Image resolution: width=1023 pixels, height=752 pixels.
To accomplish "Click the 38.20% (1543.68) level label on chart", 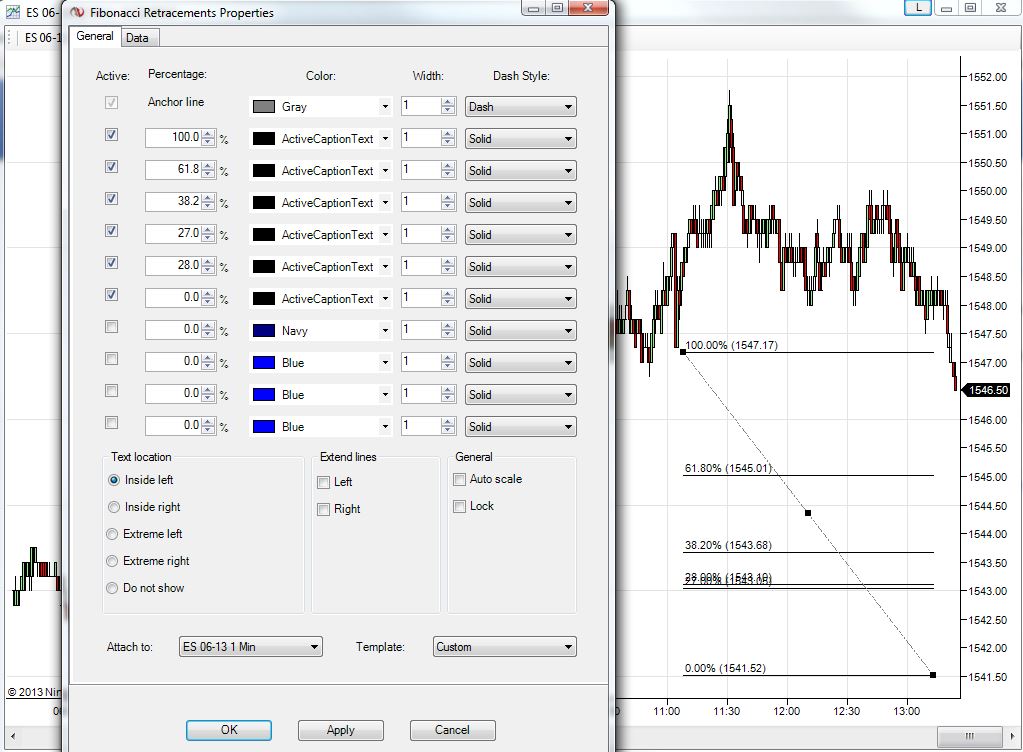I will (x=728, y=545).
